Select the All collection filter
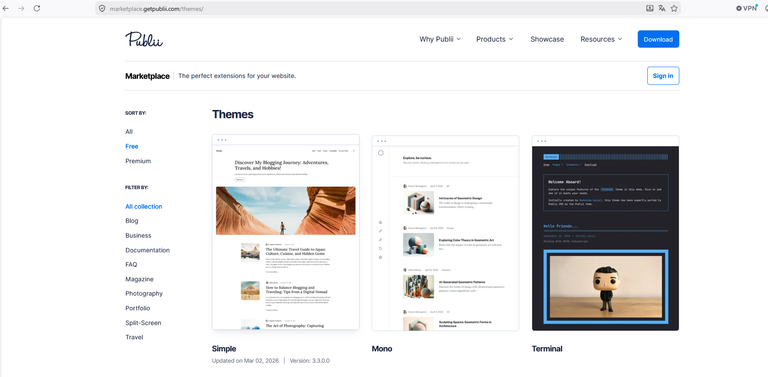This screenshot has width=768, height=377. point(144,207)
